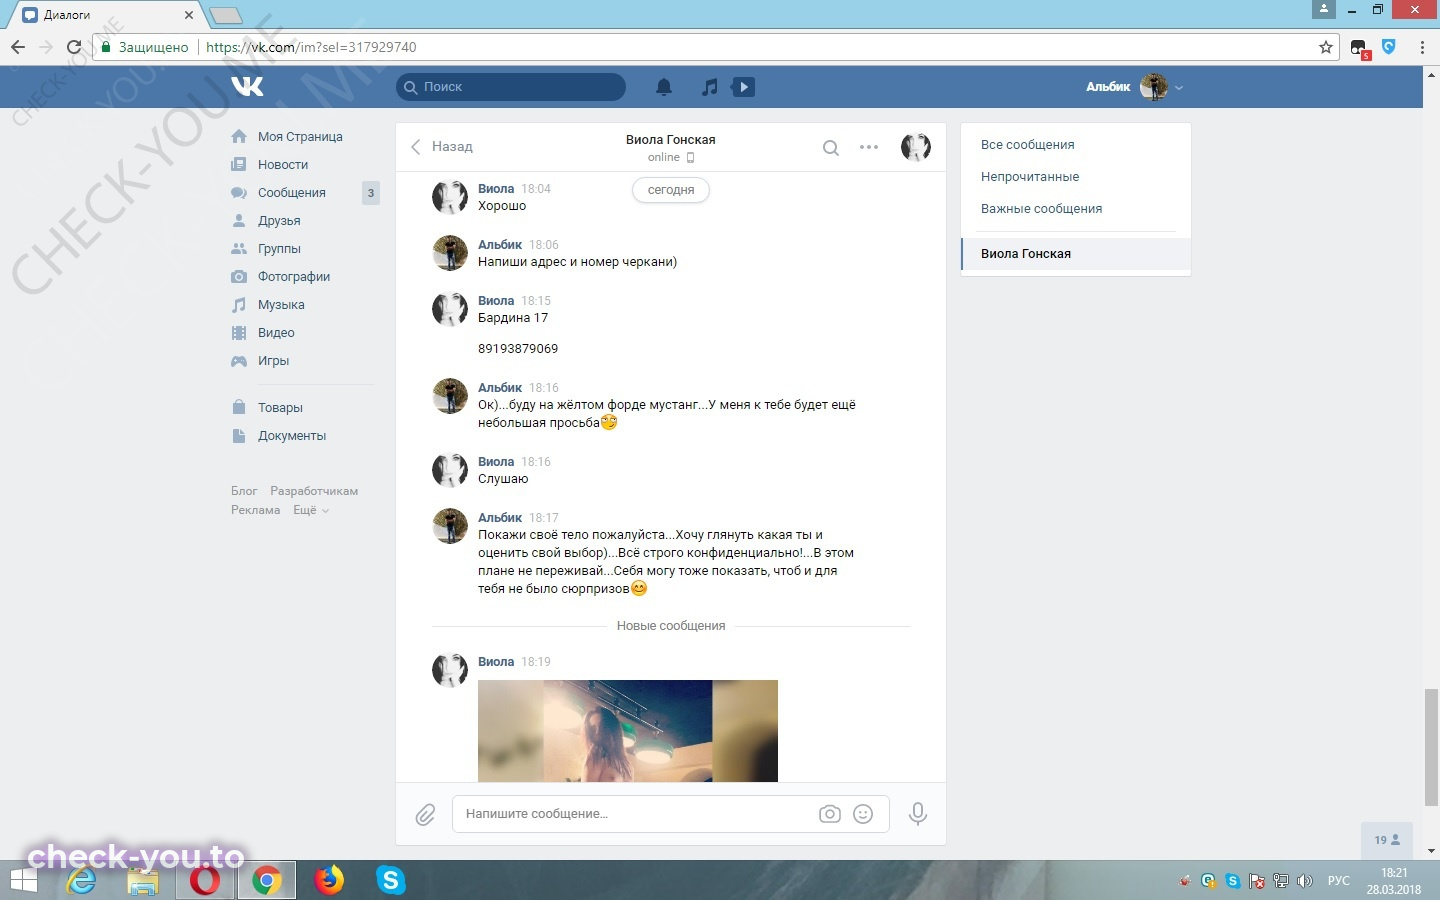The width and height of the screenshot is (1440, 900).
Task: Reload the page with refresh icon
Action: [x=73, y=47]
